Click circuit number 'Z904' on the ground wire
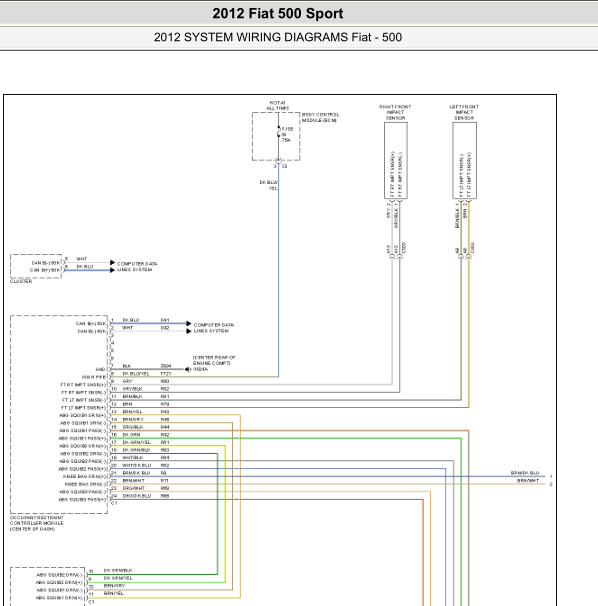This screenshot has height=606, width=598. (x=166, y=366)
